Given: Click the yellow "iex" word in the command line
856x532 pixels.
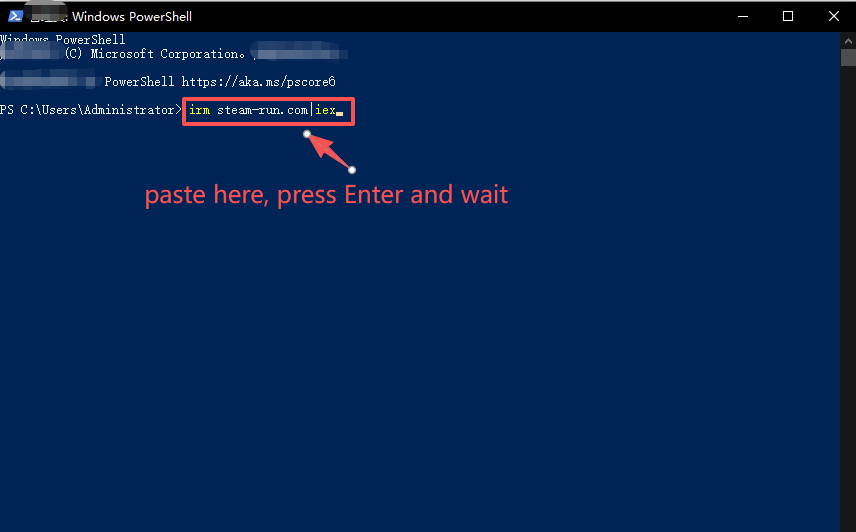Looking at the screenshot, I should point(325,110).
